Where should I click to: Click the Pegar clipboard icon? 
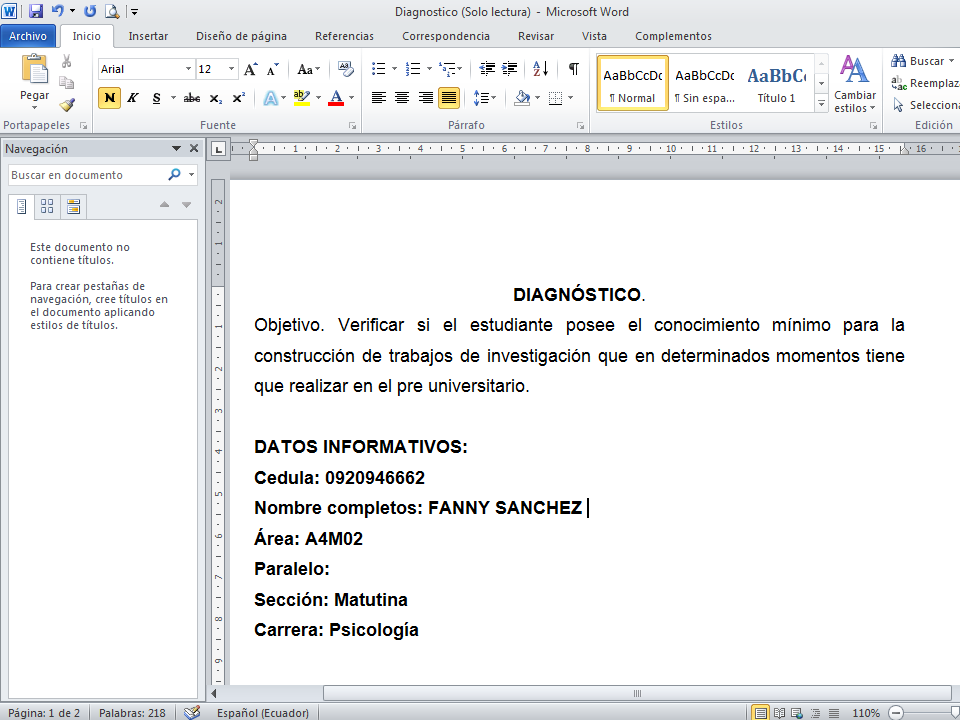point(35,69)
